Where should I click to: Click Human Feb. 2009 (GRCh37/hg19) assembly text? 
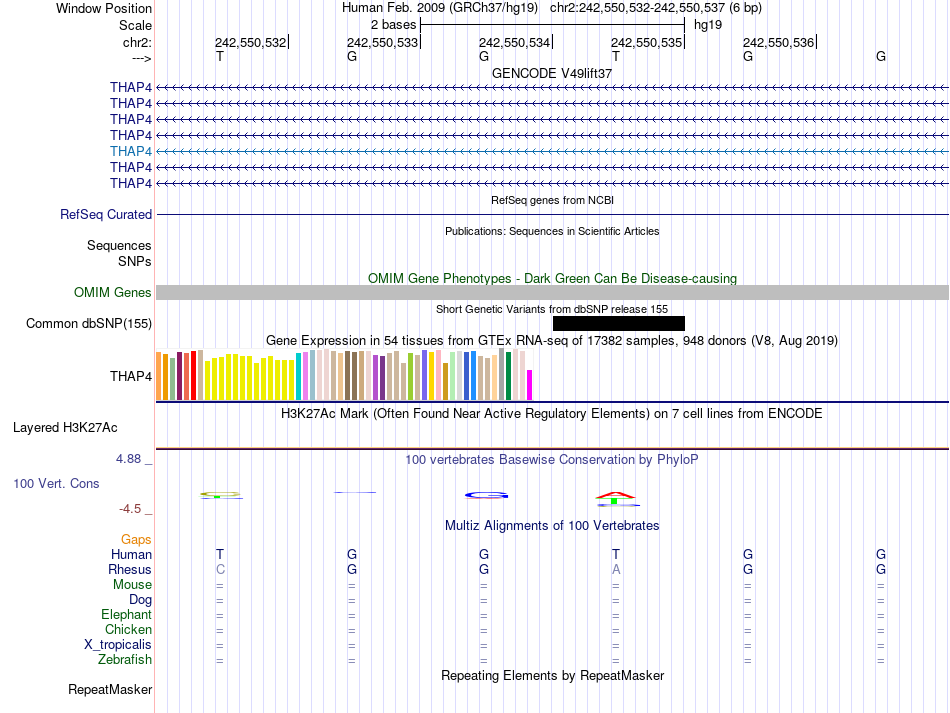pyautogui.click(x=440, y=8)
